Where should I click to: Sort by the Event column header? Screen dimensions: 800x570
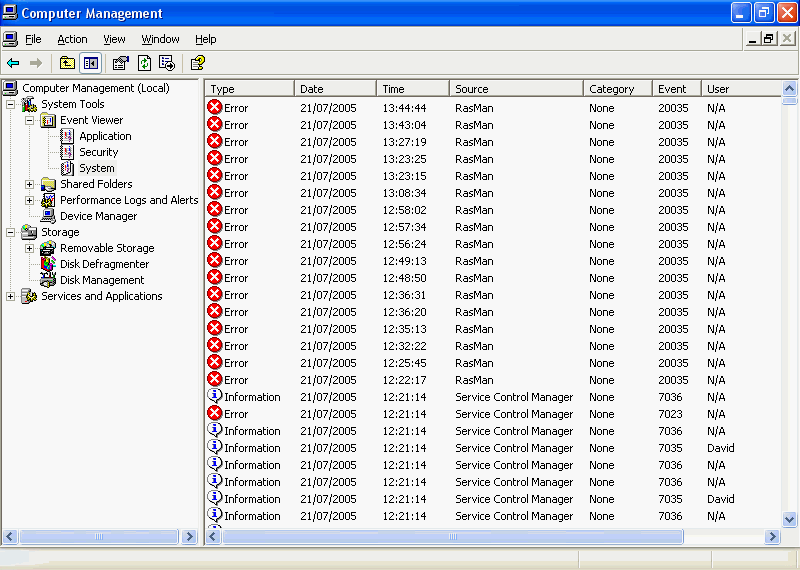click(677, 89)
